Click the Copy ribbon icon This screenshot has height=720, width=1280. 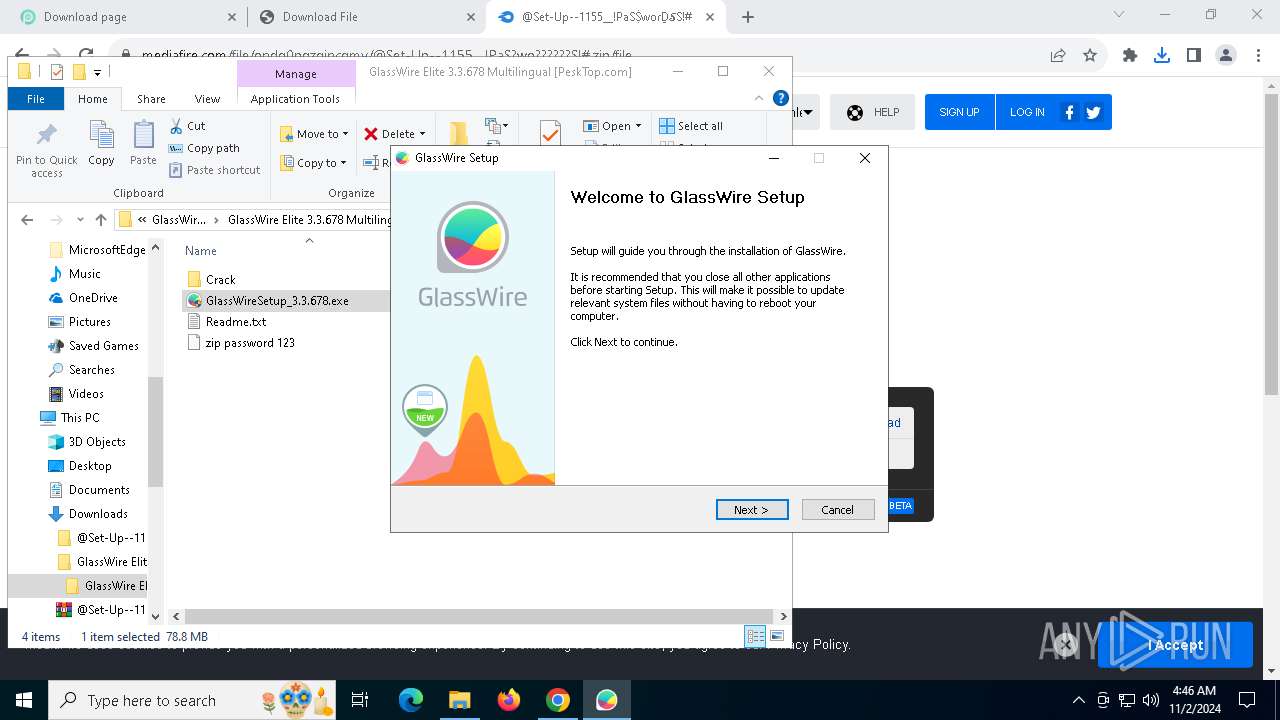101,143
